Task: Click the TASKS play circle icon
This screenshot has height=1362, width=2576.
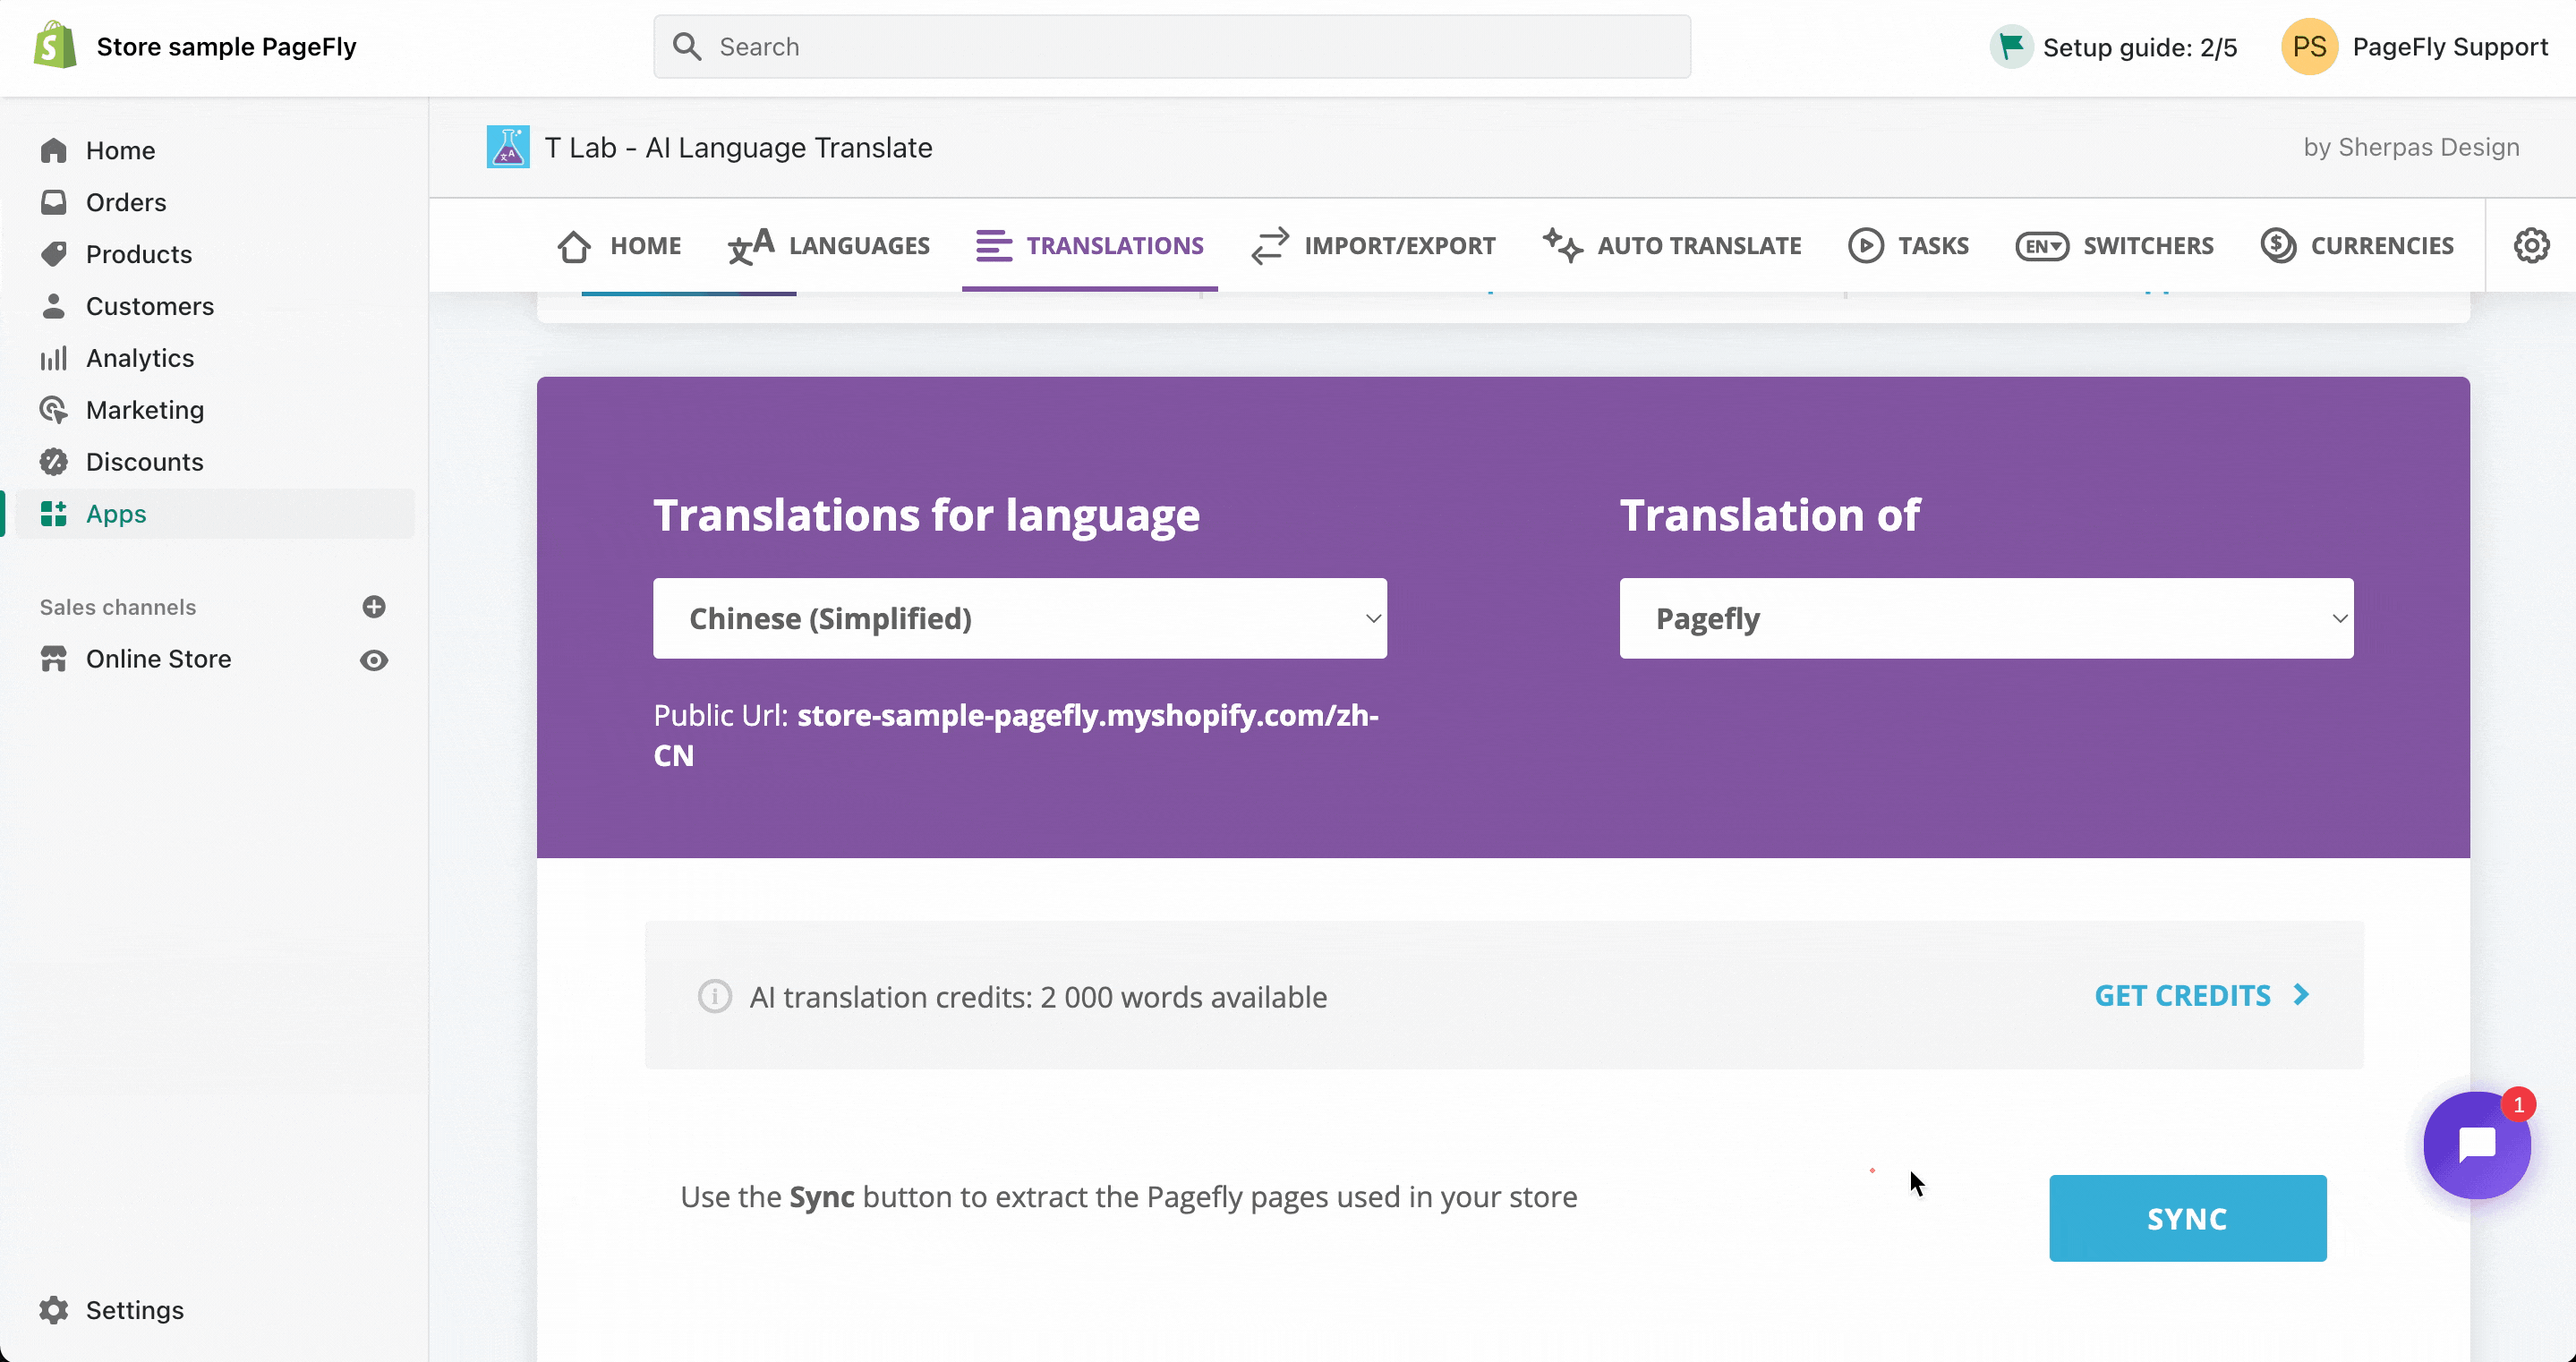Action: pyautogui.click(x=1866, y=246)
